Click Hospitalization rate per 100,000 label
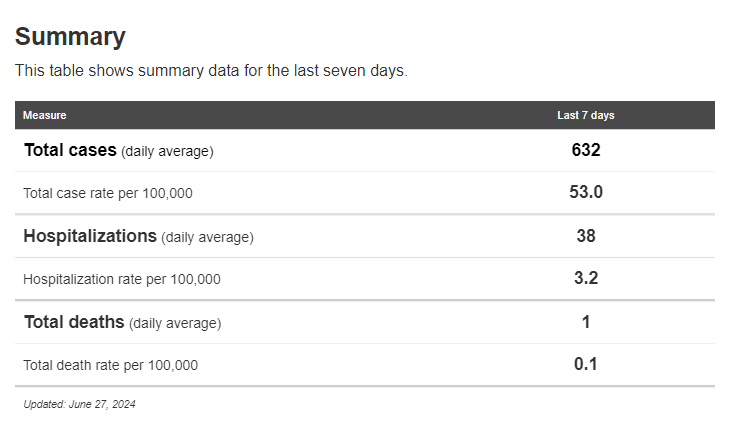 point(122,279)
